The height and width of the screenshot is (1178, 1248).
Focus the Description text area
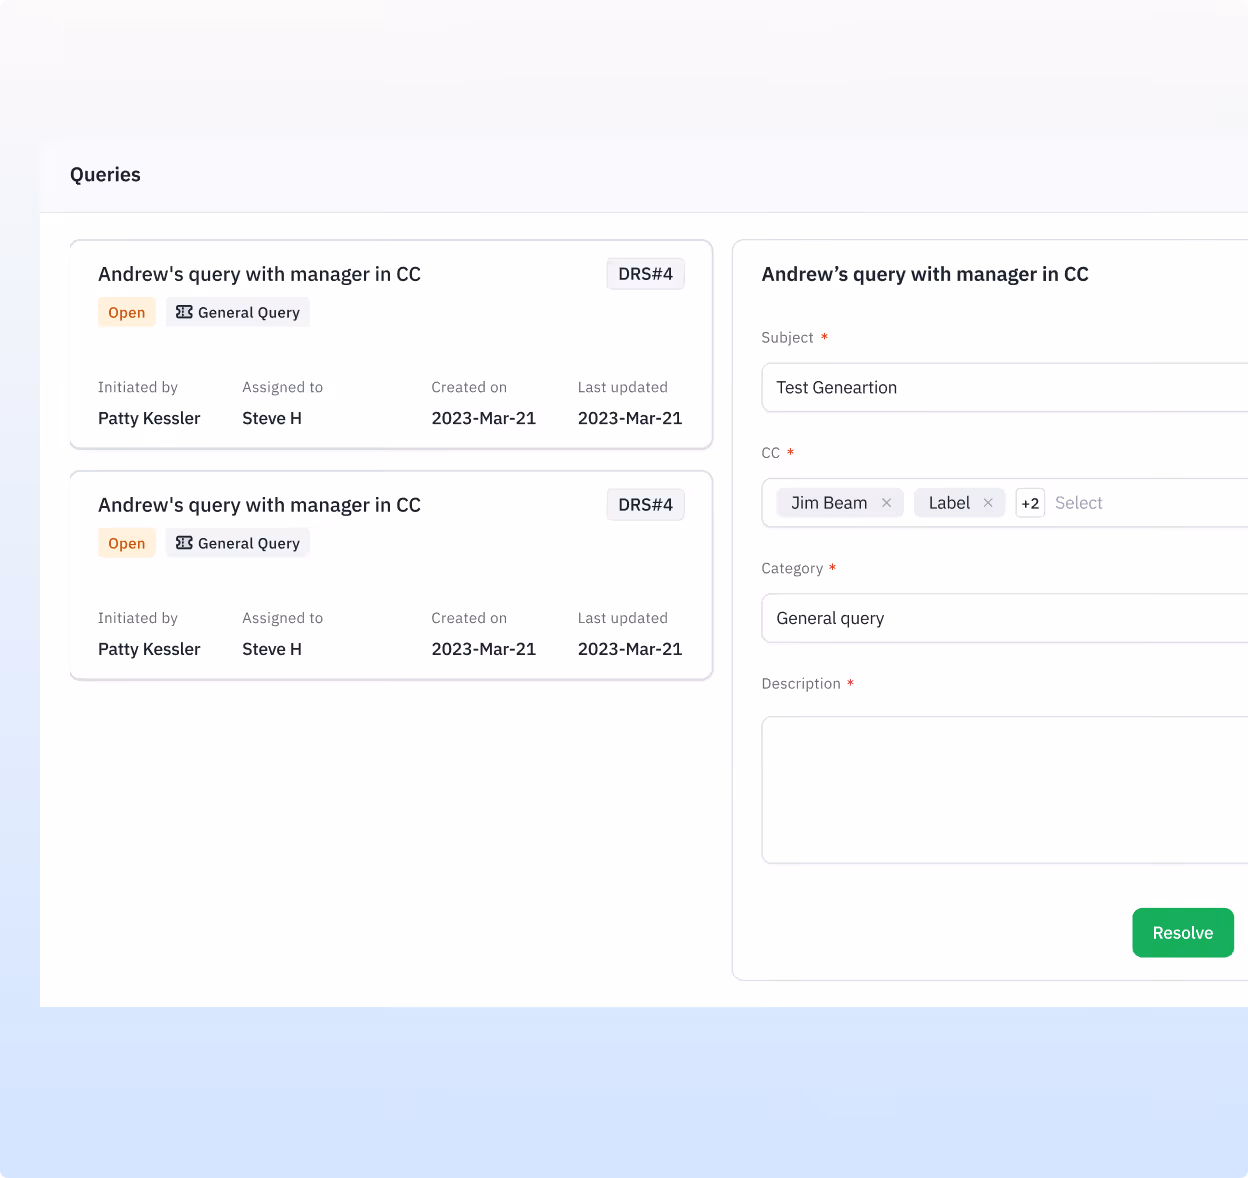tap(1005, 790)
